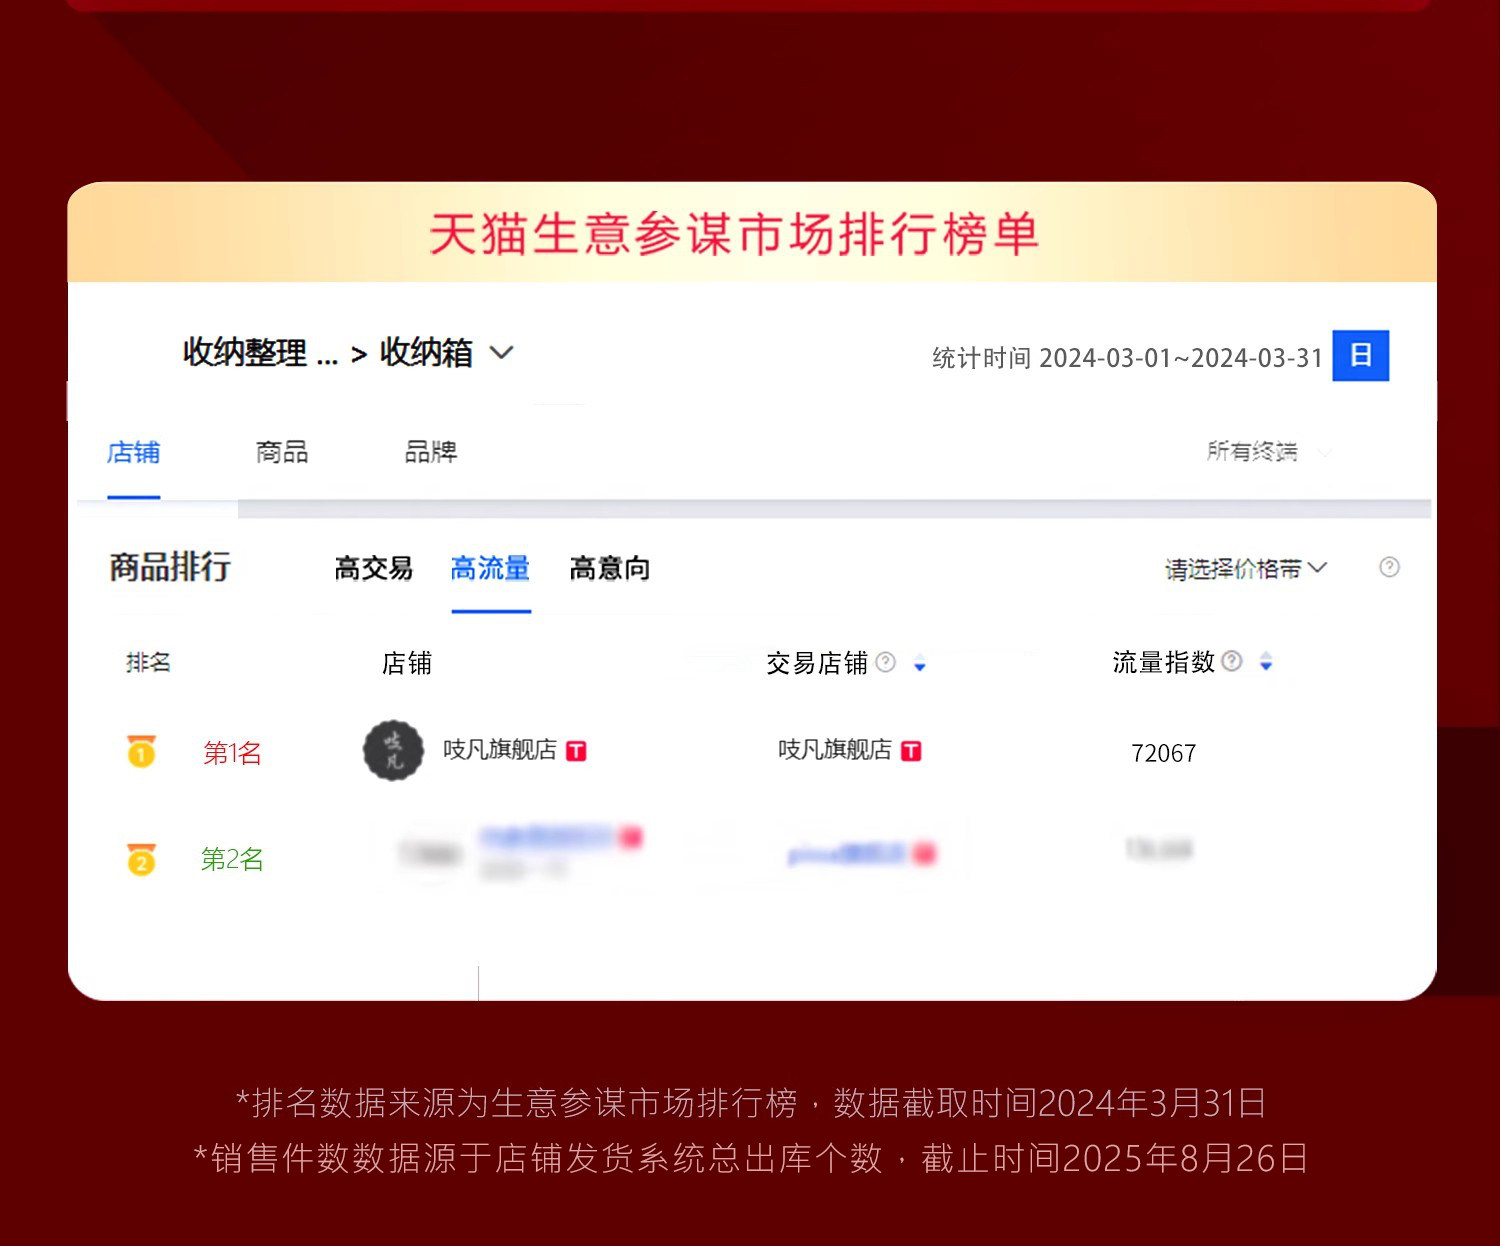Click the blue 日 date-granularity button
This screenshot has width=1500, height=1246.
tap(1360, 355)
